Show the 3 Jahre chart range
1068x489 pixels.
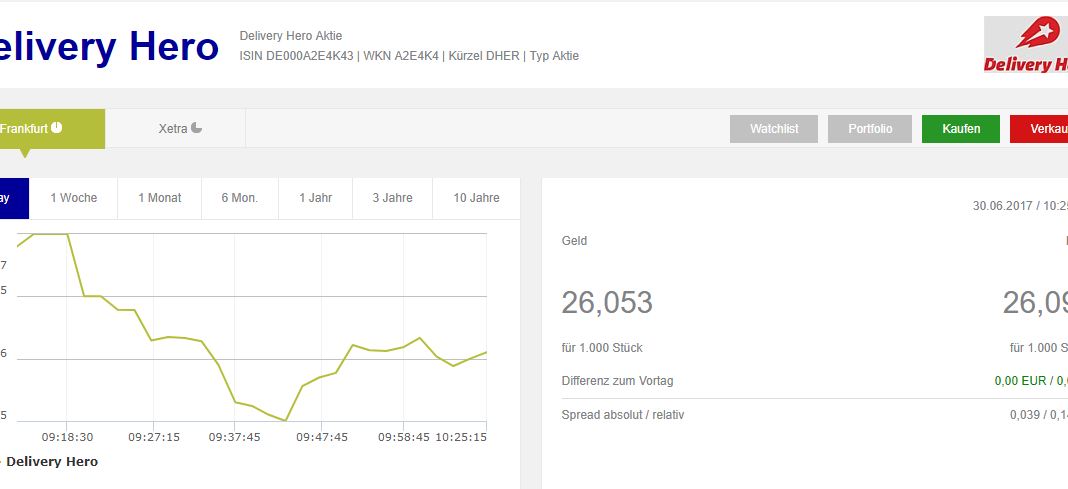tap(392, 198)
